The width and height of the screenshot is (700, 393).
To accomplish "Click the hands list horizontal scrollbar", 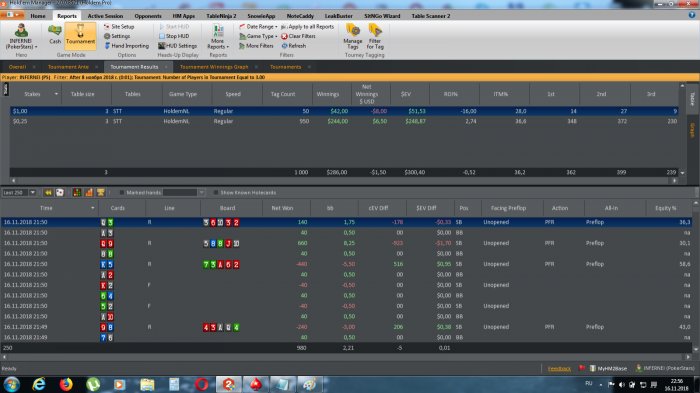I will point(346,357).
